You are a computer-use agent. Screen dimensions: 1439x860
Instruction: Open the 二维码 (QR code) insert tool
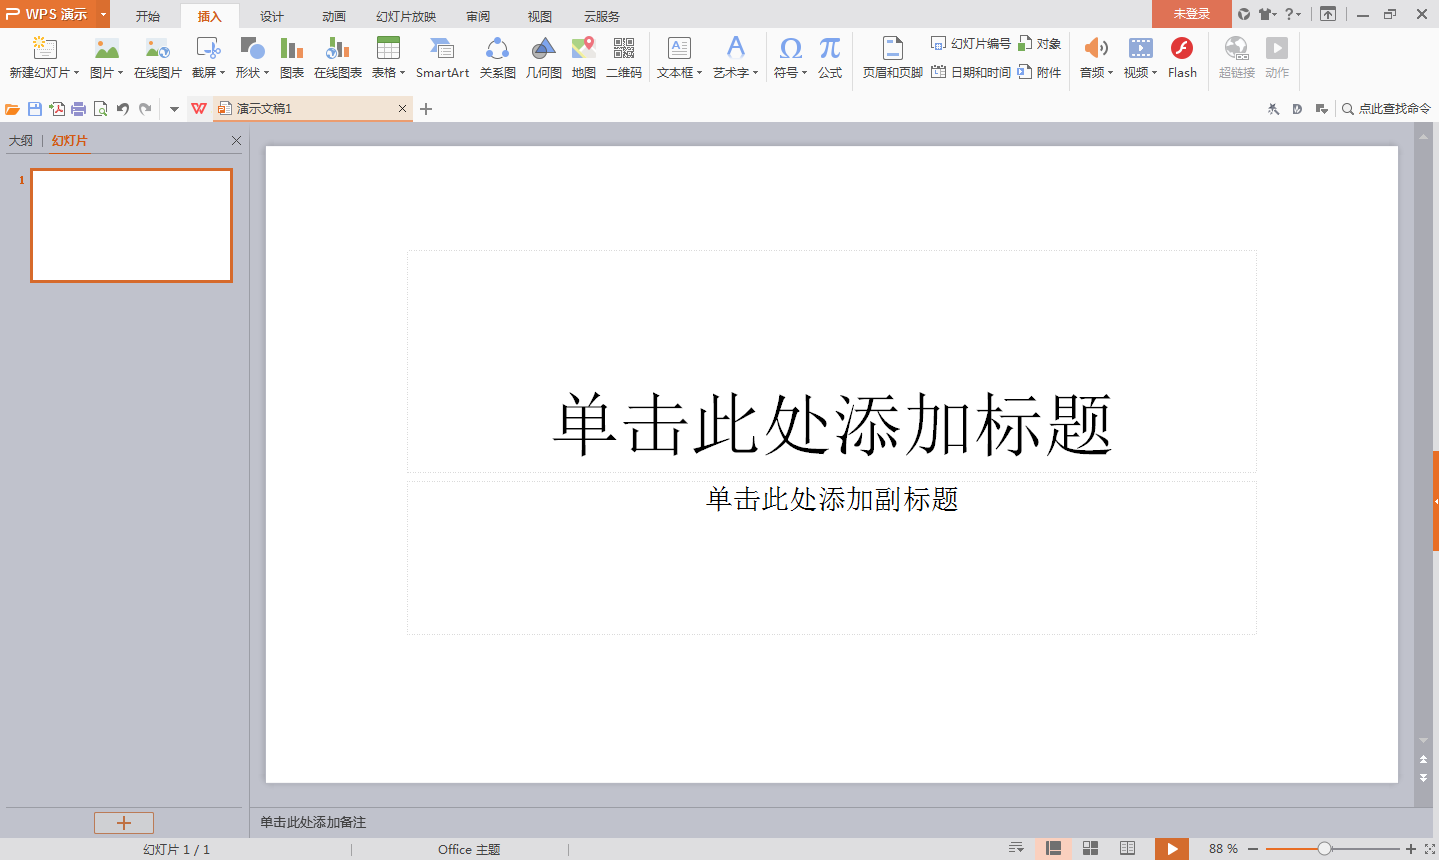pos(623,58)
